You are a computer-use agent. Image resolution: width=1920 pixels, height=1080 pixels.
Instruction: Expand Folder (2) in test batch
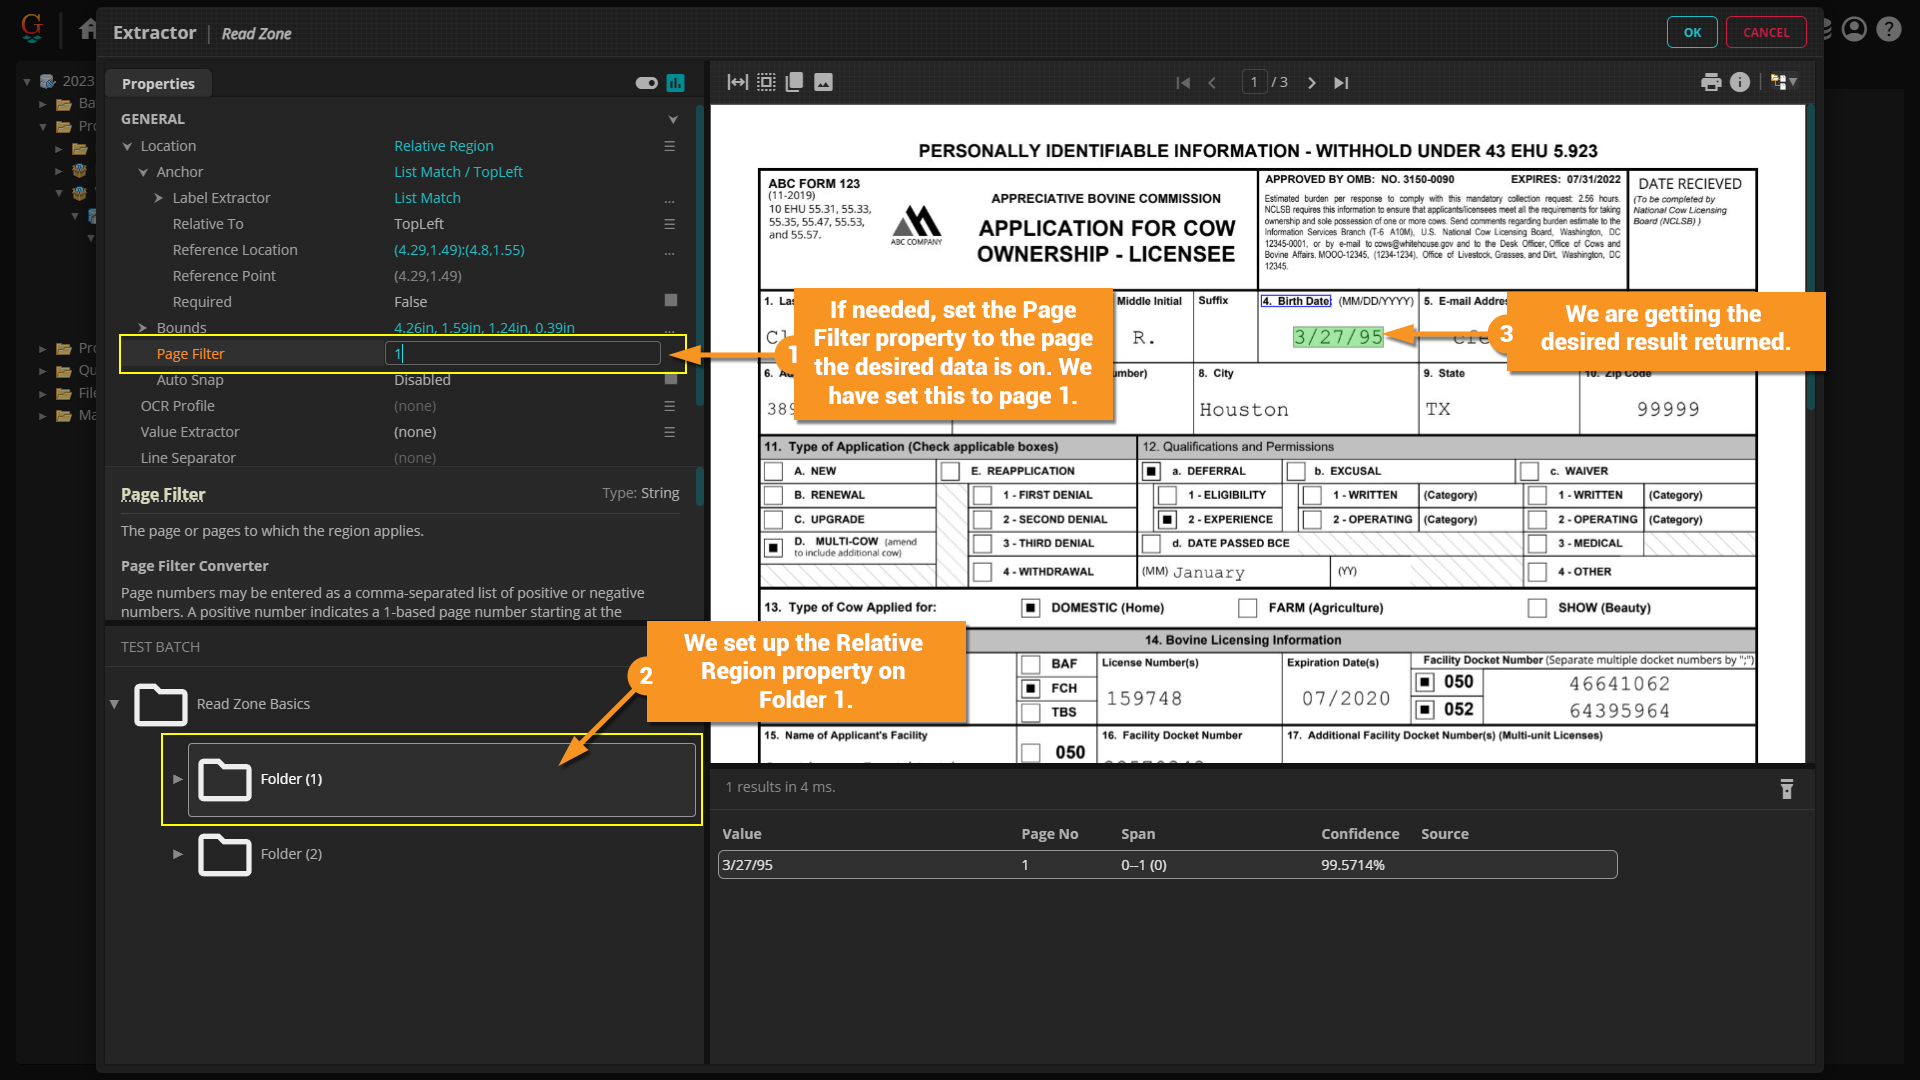click(x=178, y=854)
